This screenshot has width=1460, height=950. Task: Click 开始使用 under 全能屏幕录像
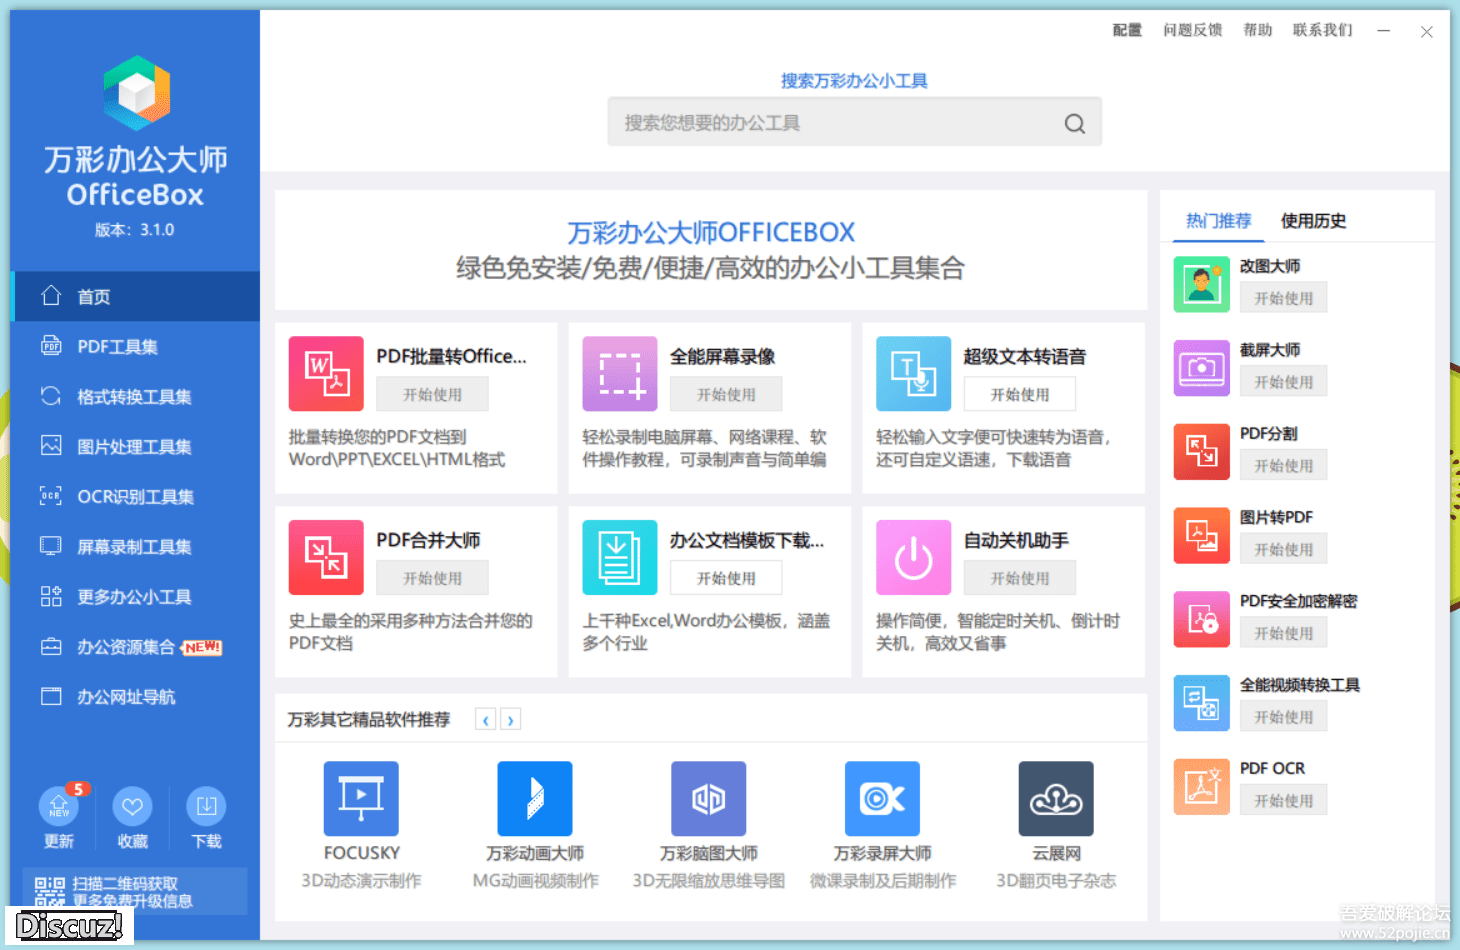726,394
